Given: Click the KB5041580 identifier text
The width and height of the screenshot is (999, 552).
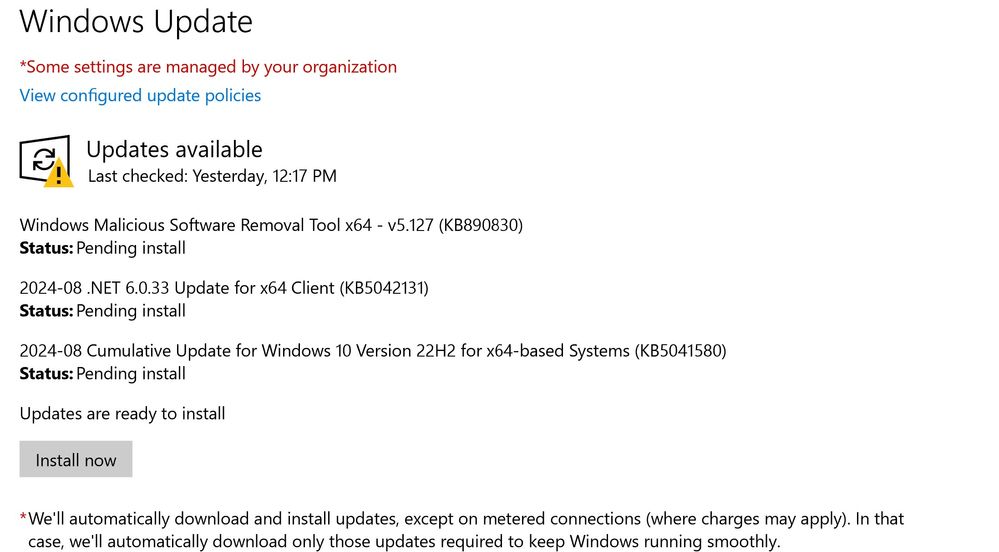Looking at the screenshot, I should point(681,351).
